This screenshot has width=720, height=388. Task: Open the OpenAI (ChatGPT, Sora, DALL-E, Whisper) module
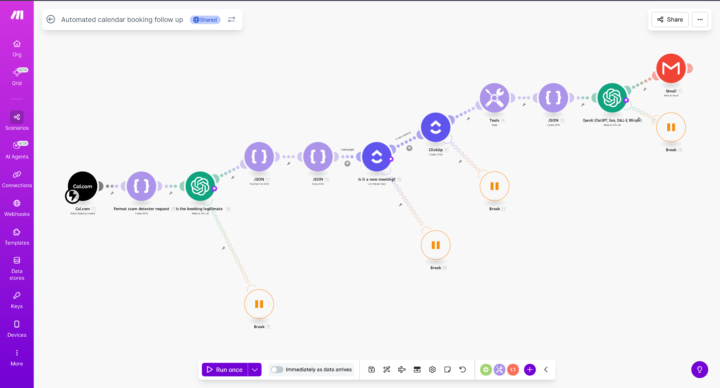[x=612, y=98]
